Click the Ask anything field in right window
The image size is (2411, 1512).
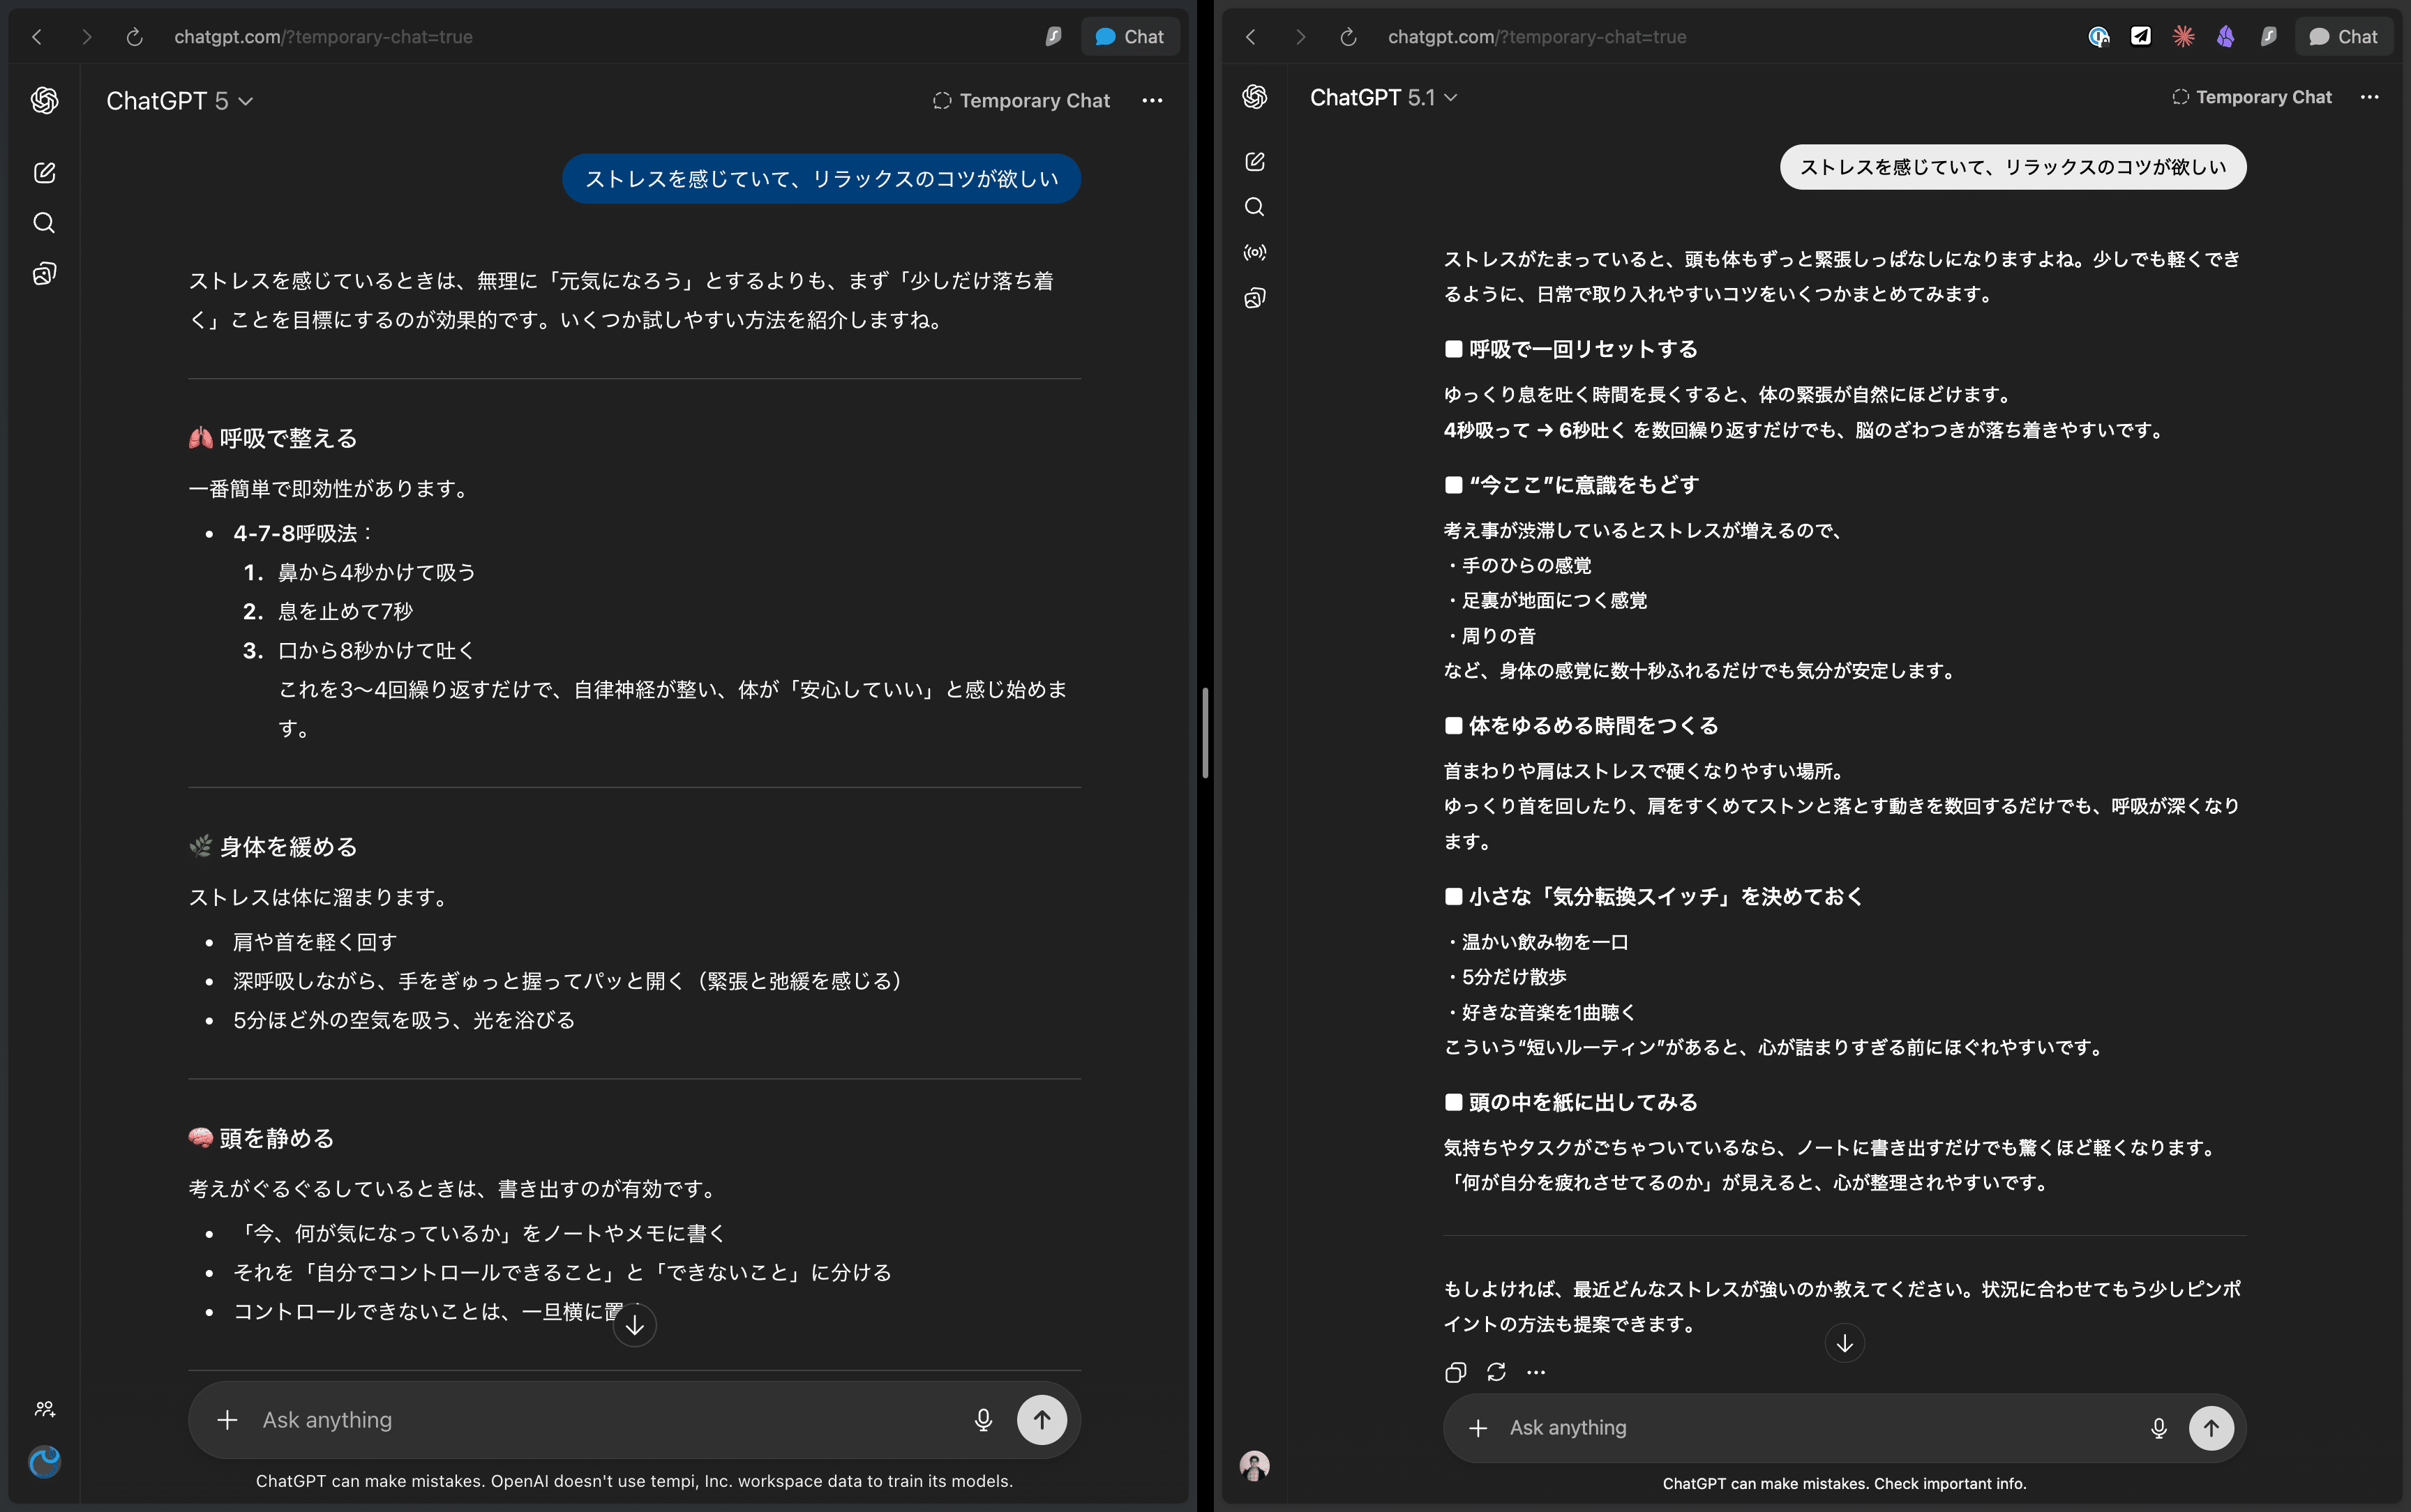[x=1800, y=1428]
